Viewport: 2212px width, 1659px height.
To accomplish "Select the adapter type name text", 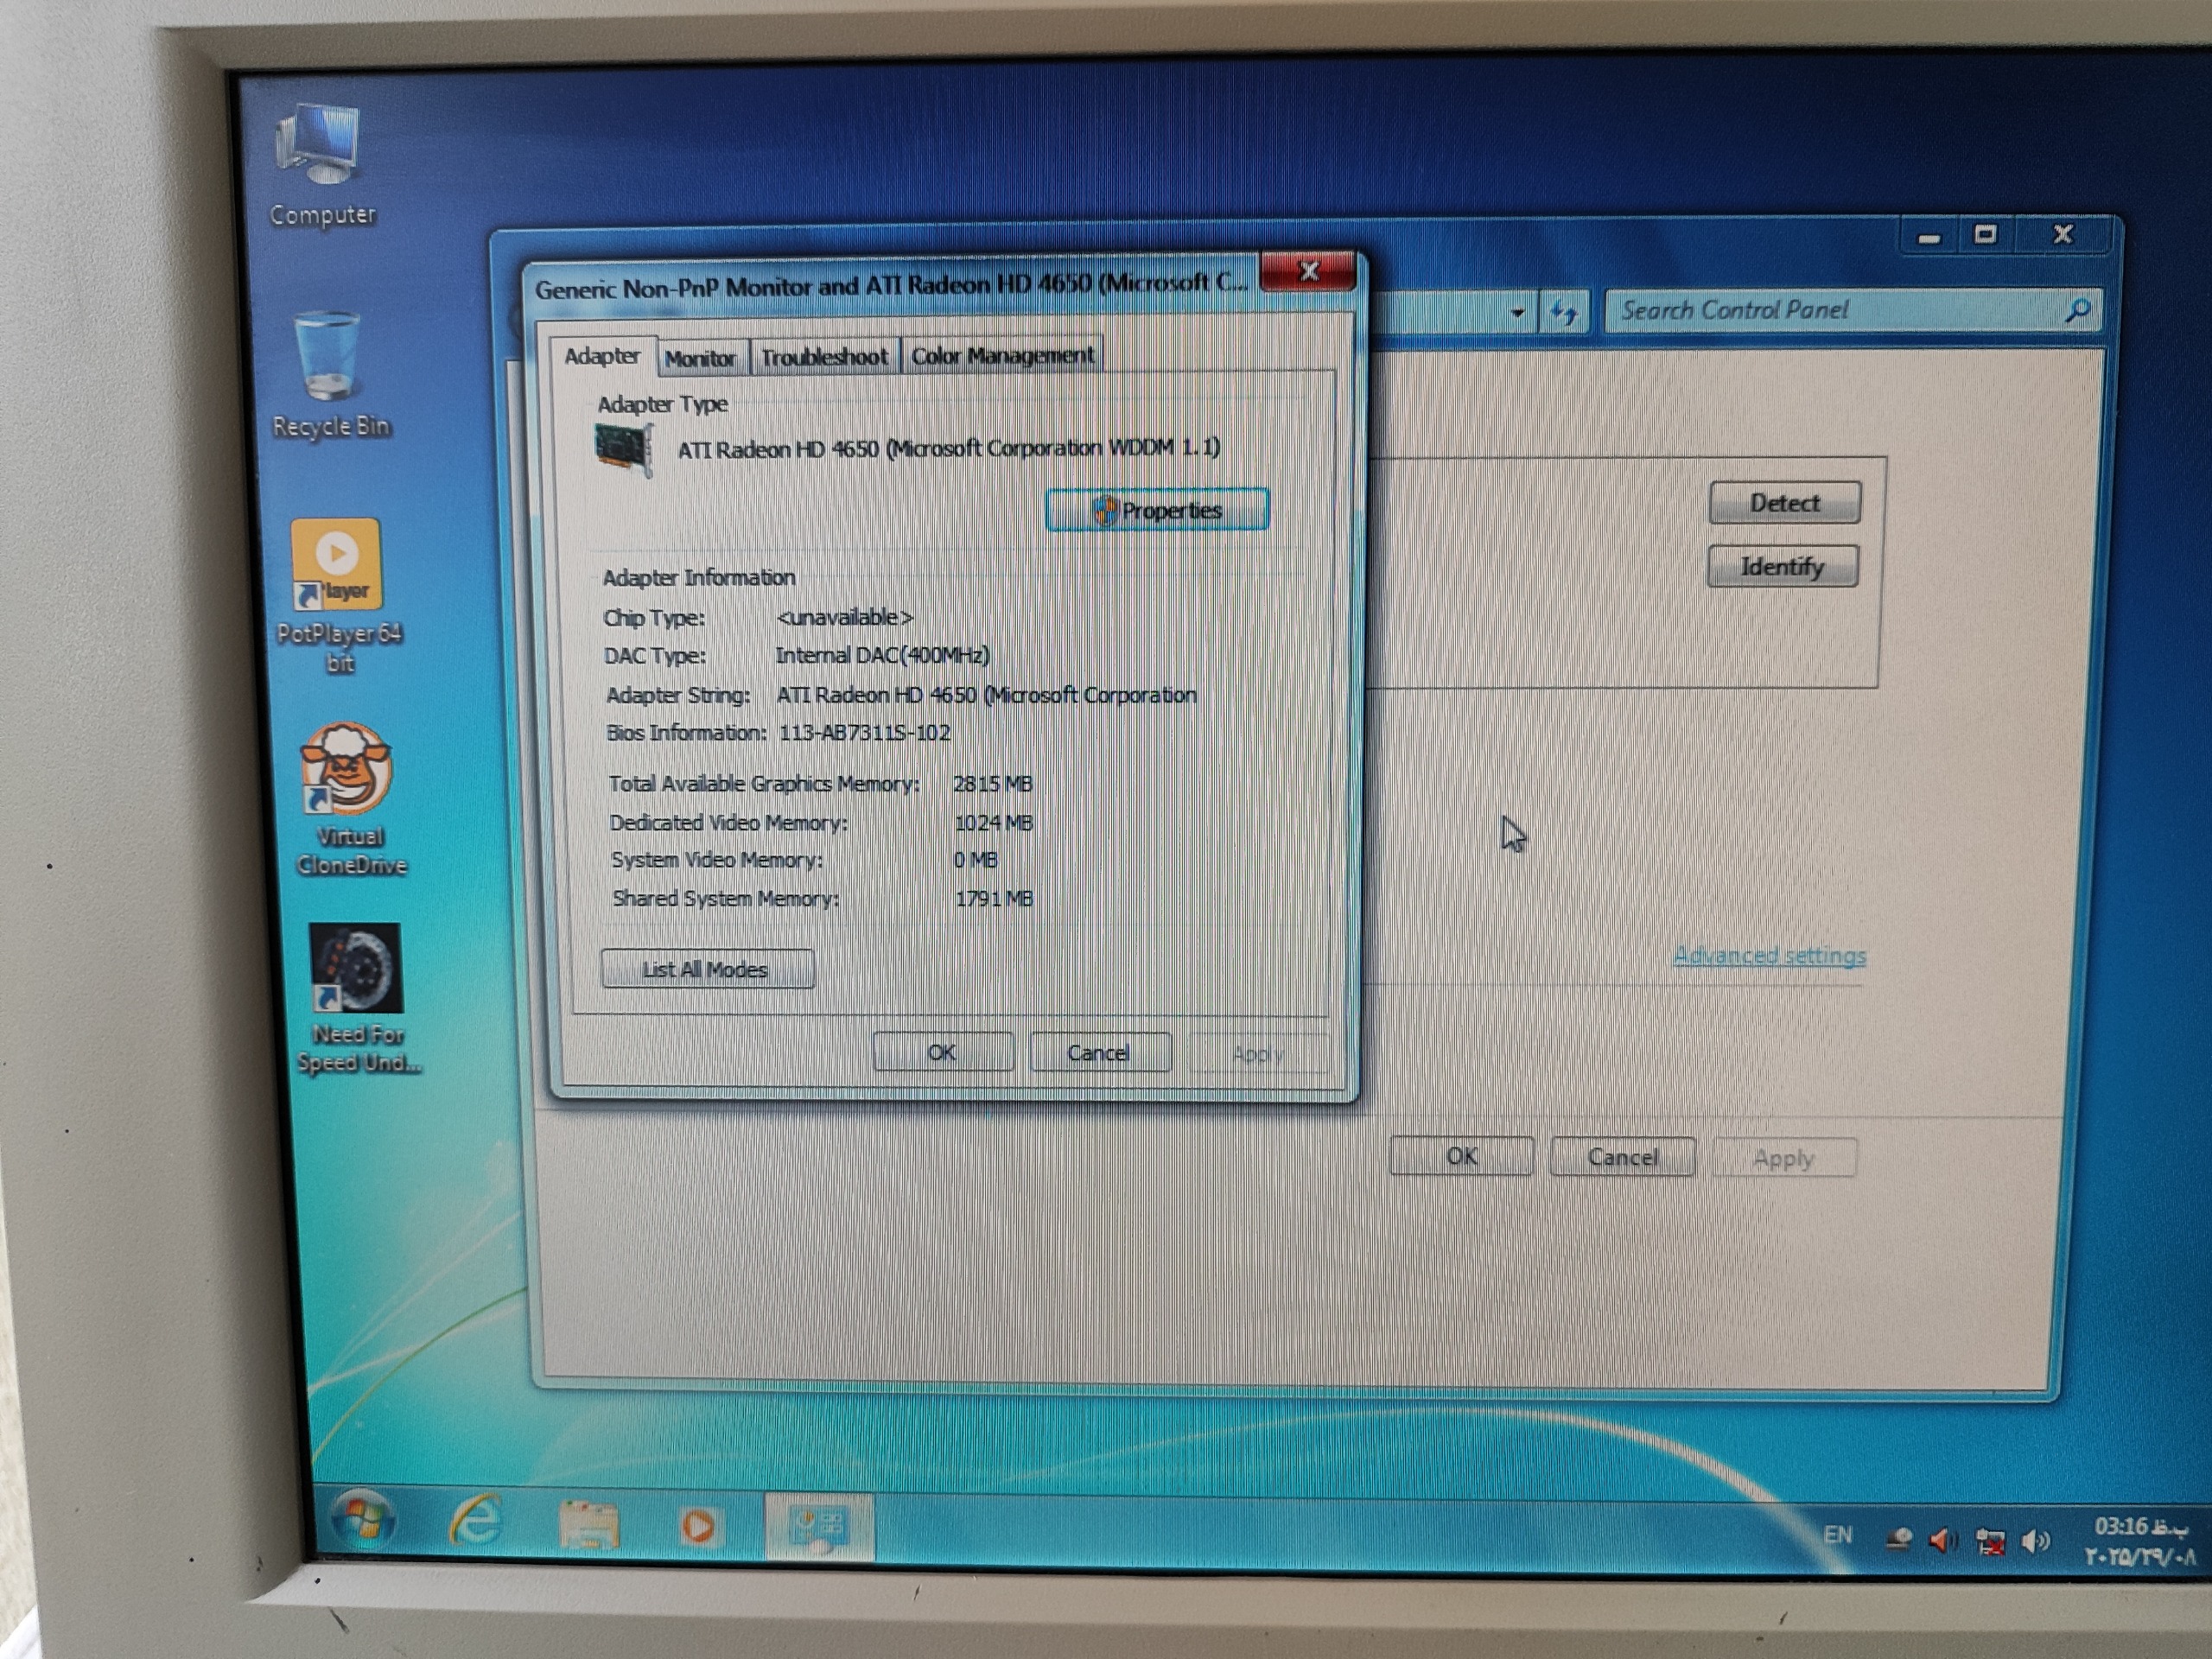I will point(949,448).
